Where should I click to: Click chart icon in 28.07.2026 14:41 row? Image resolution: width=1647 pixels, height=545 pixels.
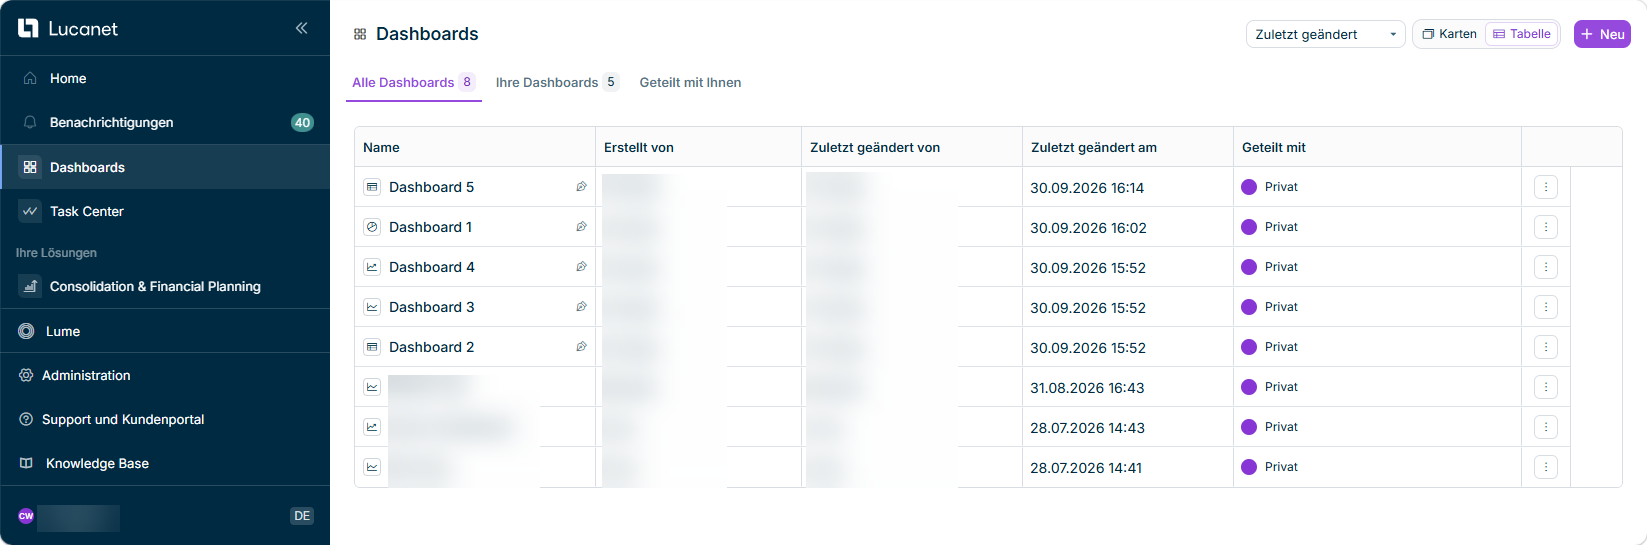click(372, 467)
